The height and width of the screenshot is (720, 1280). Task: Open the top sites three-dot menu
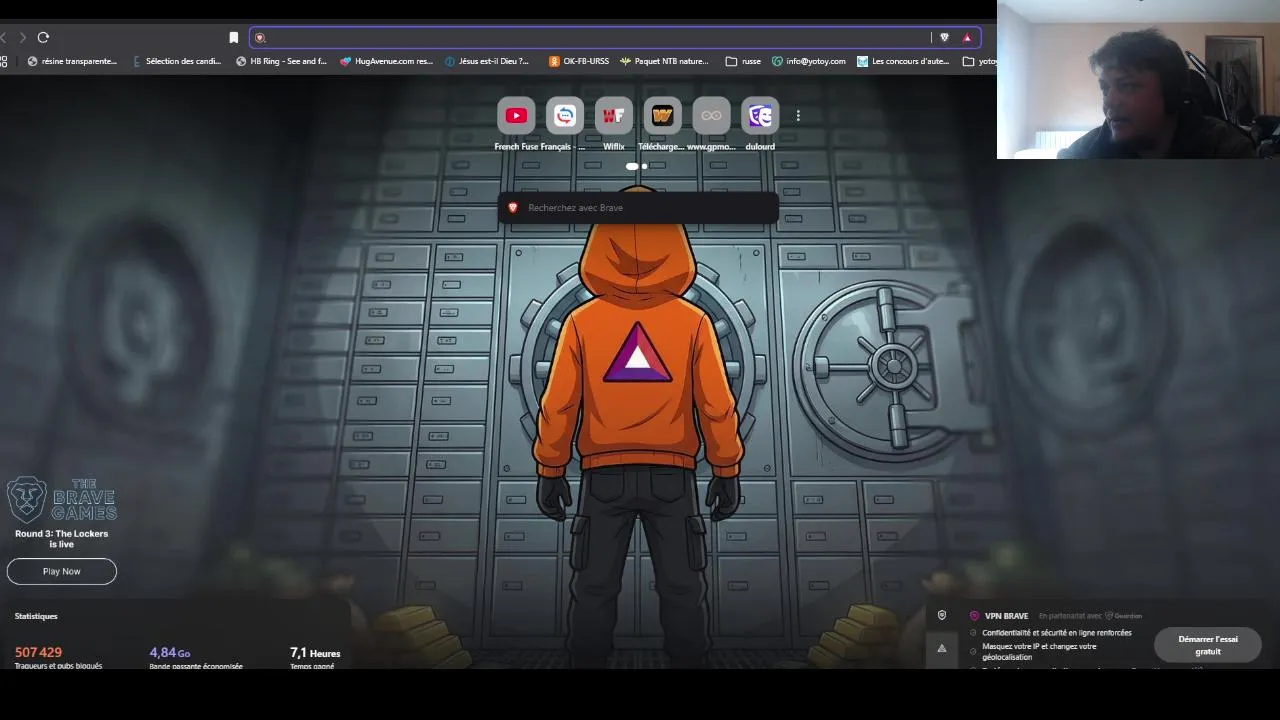[x=798, y=116]
